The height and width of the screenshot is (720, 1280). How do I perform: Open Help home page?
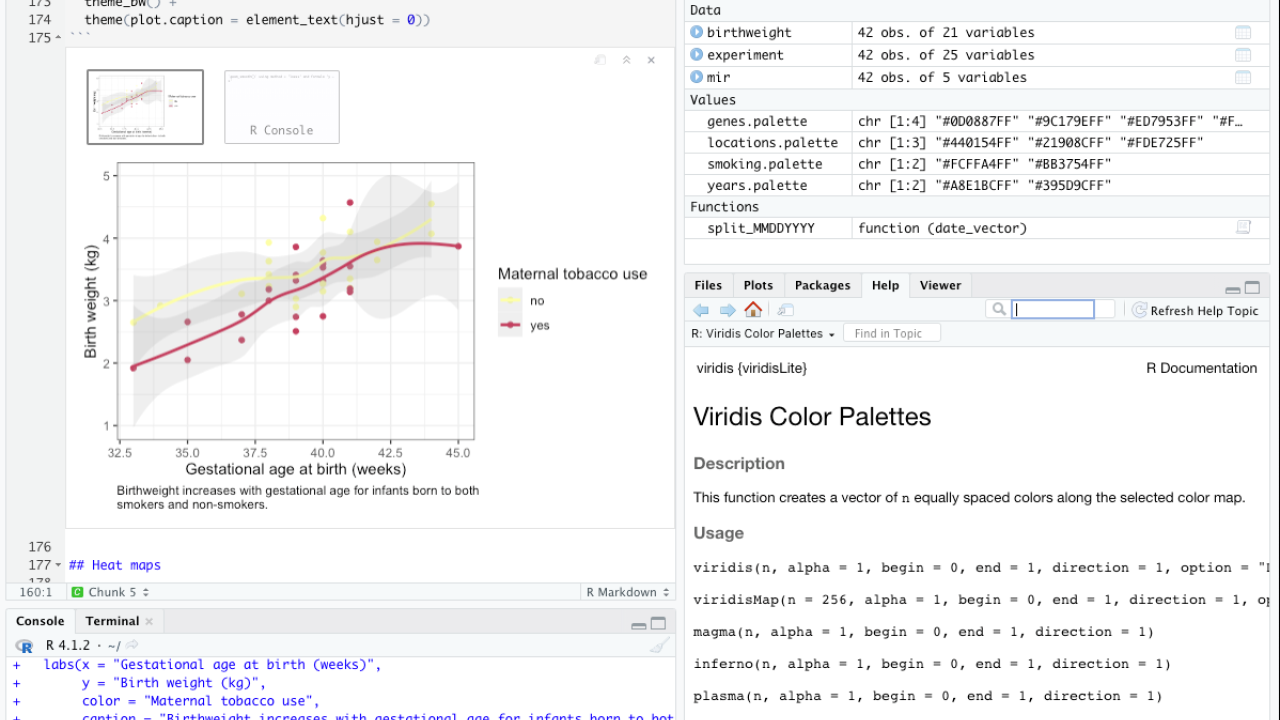(x=753, y=310)
